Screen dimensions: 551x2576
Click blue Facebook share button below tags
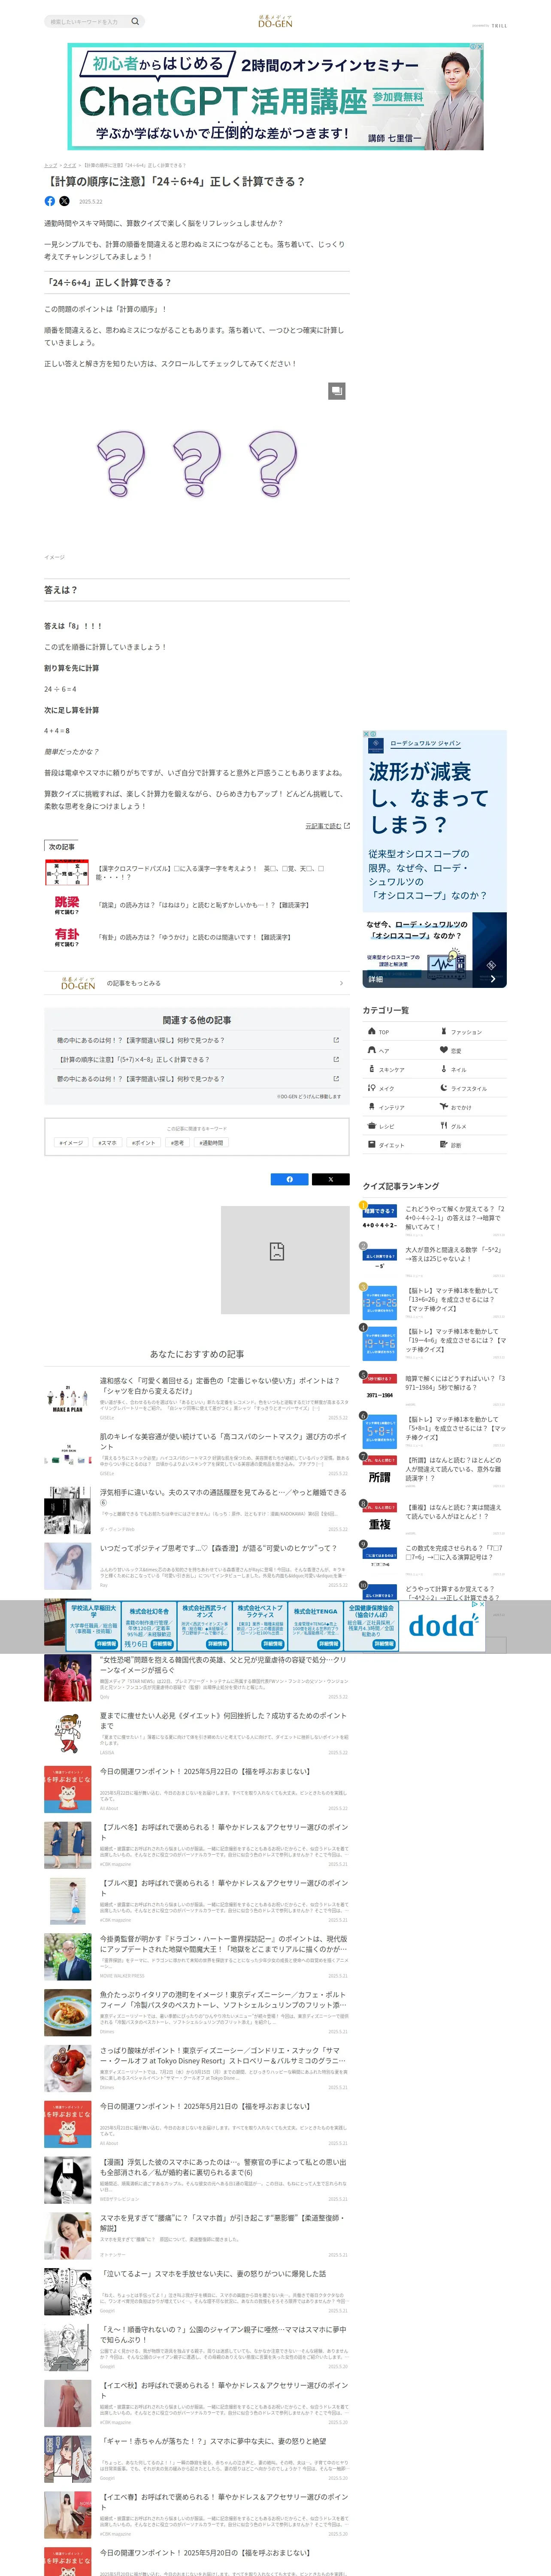290,1180
